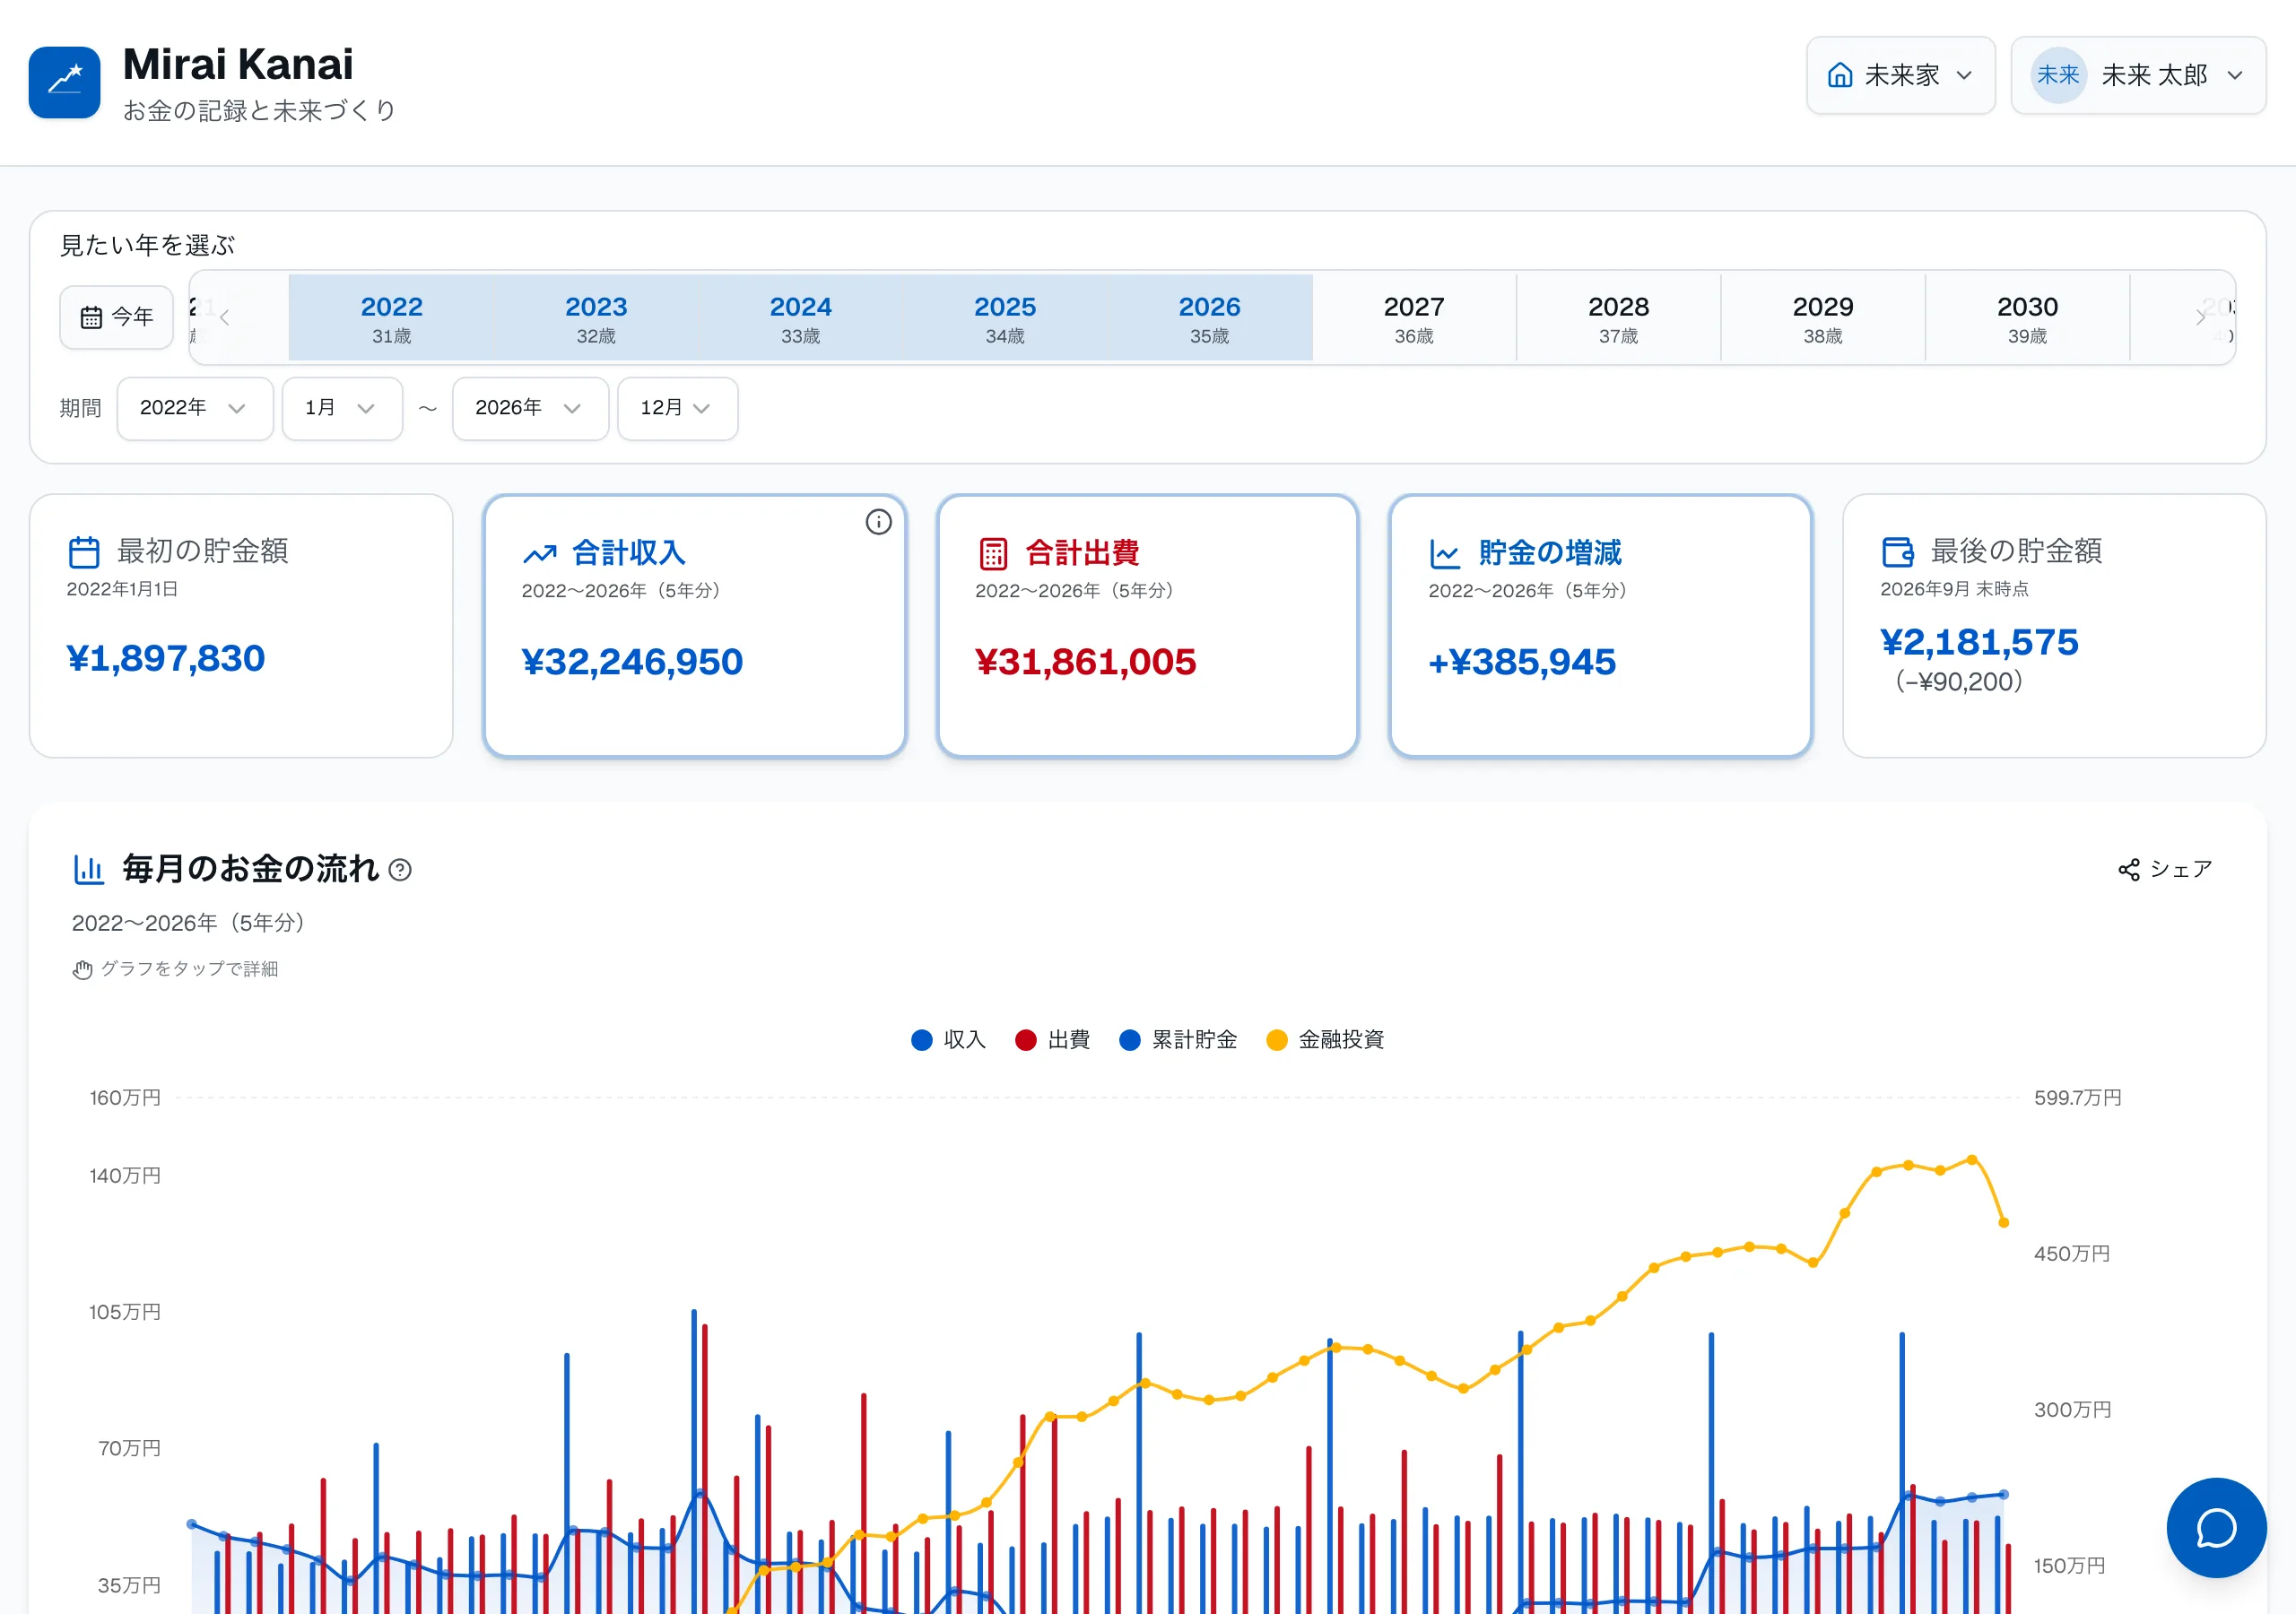The image size is (2296, 1614).
Task: Click the ¥2,181,575 final savings amount
Action: point(1979,642)
